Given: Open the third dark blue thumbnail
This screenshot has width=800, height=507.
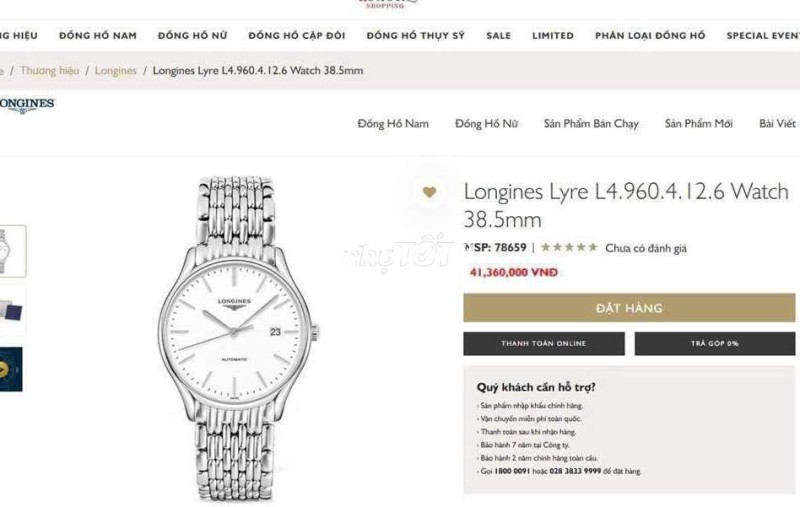Looking at the screenshot, I should click(x=11, y=369).
